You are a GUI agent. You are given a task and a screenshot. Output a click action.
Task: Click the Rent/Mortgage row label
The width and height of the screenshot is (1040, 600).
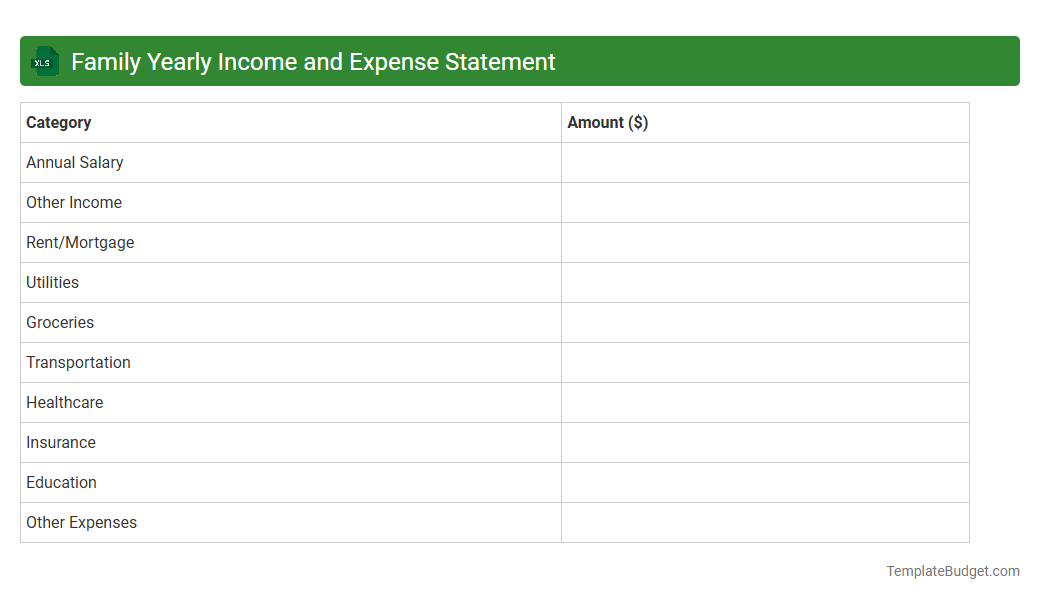pyautogui.click(x=80, y=242)
